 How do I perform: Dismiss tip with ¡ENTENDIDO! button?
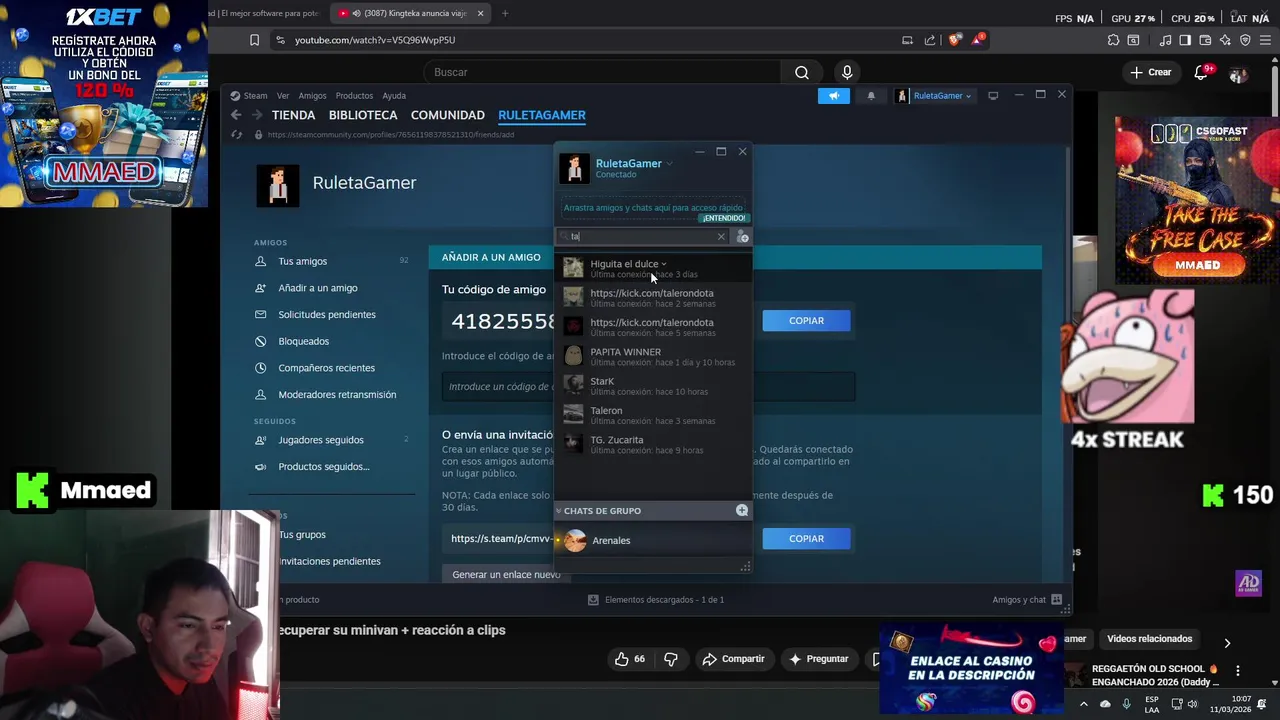pos(724,218)
